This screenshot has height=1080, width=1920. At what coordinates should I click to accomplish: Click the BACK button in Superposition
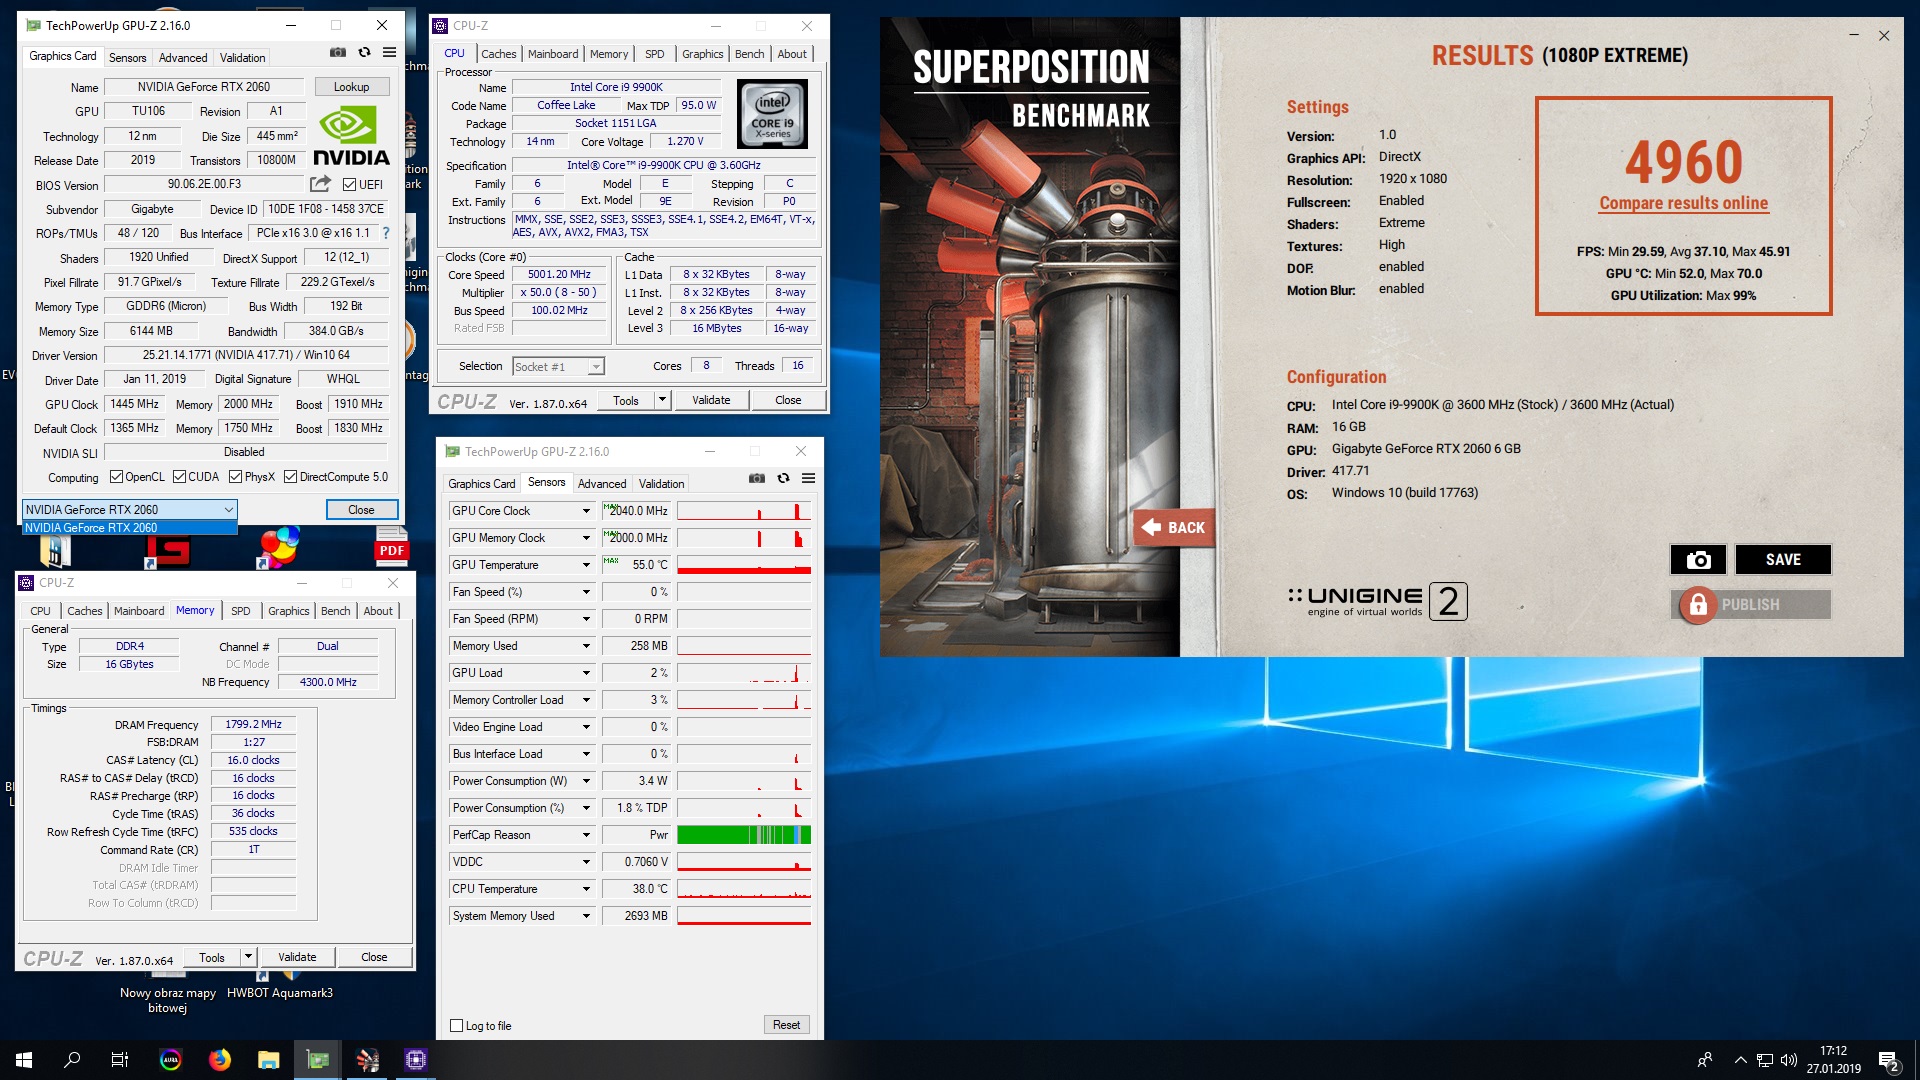tap(1174, 527)
